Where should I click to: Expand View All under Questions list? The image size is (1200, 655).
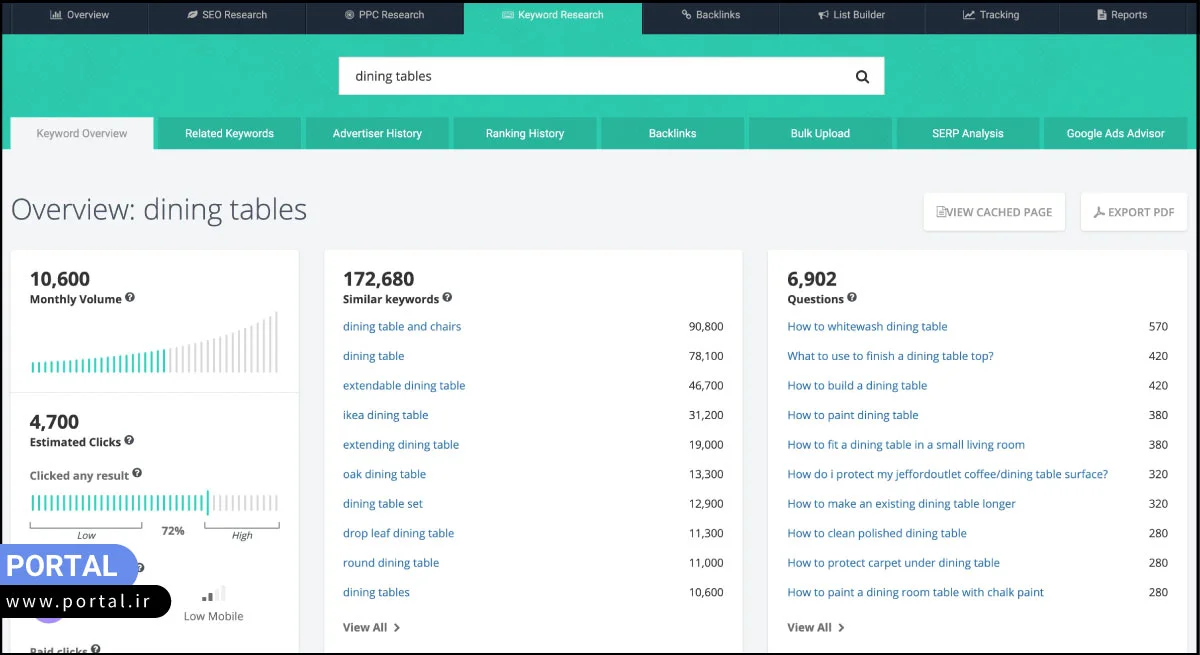pyautogui.click(x=815, y=627)
